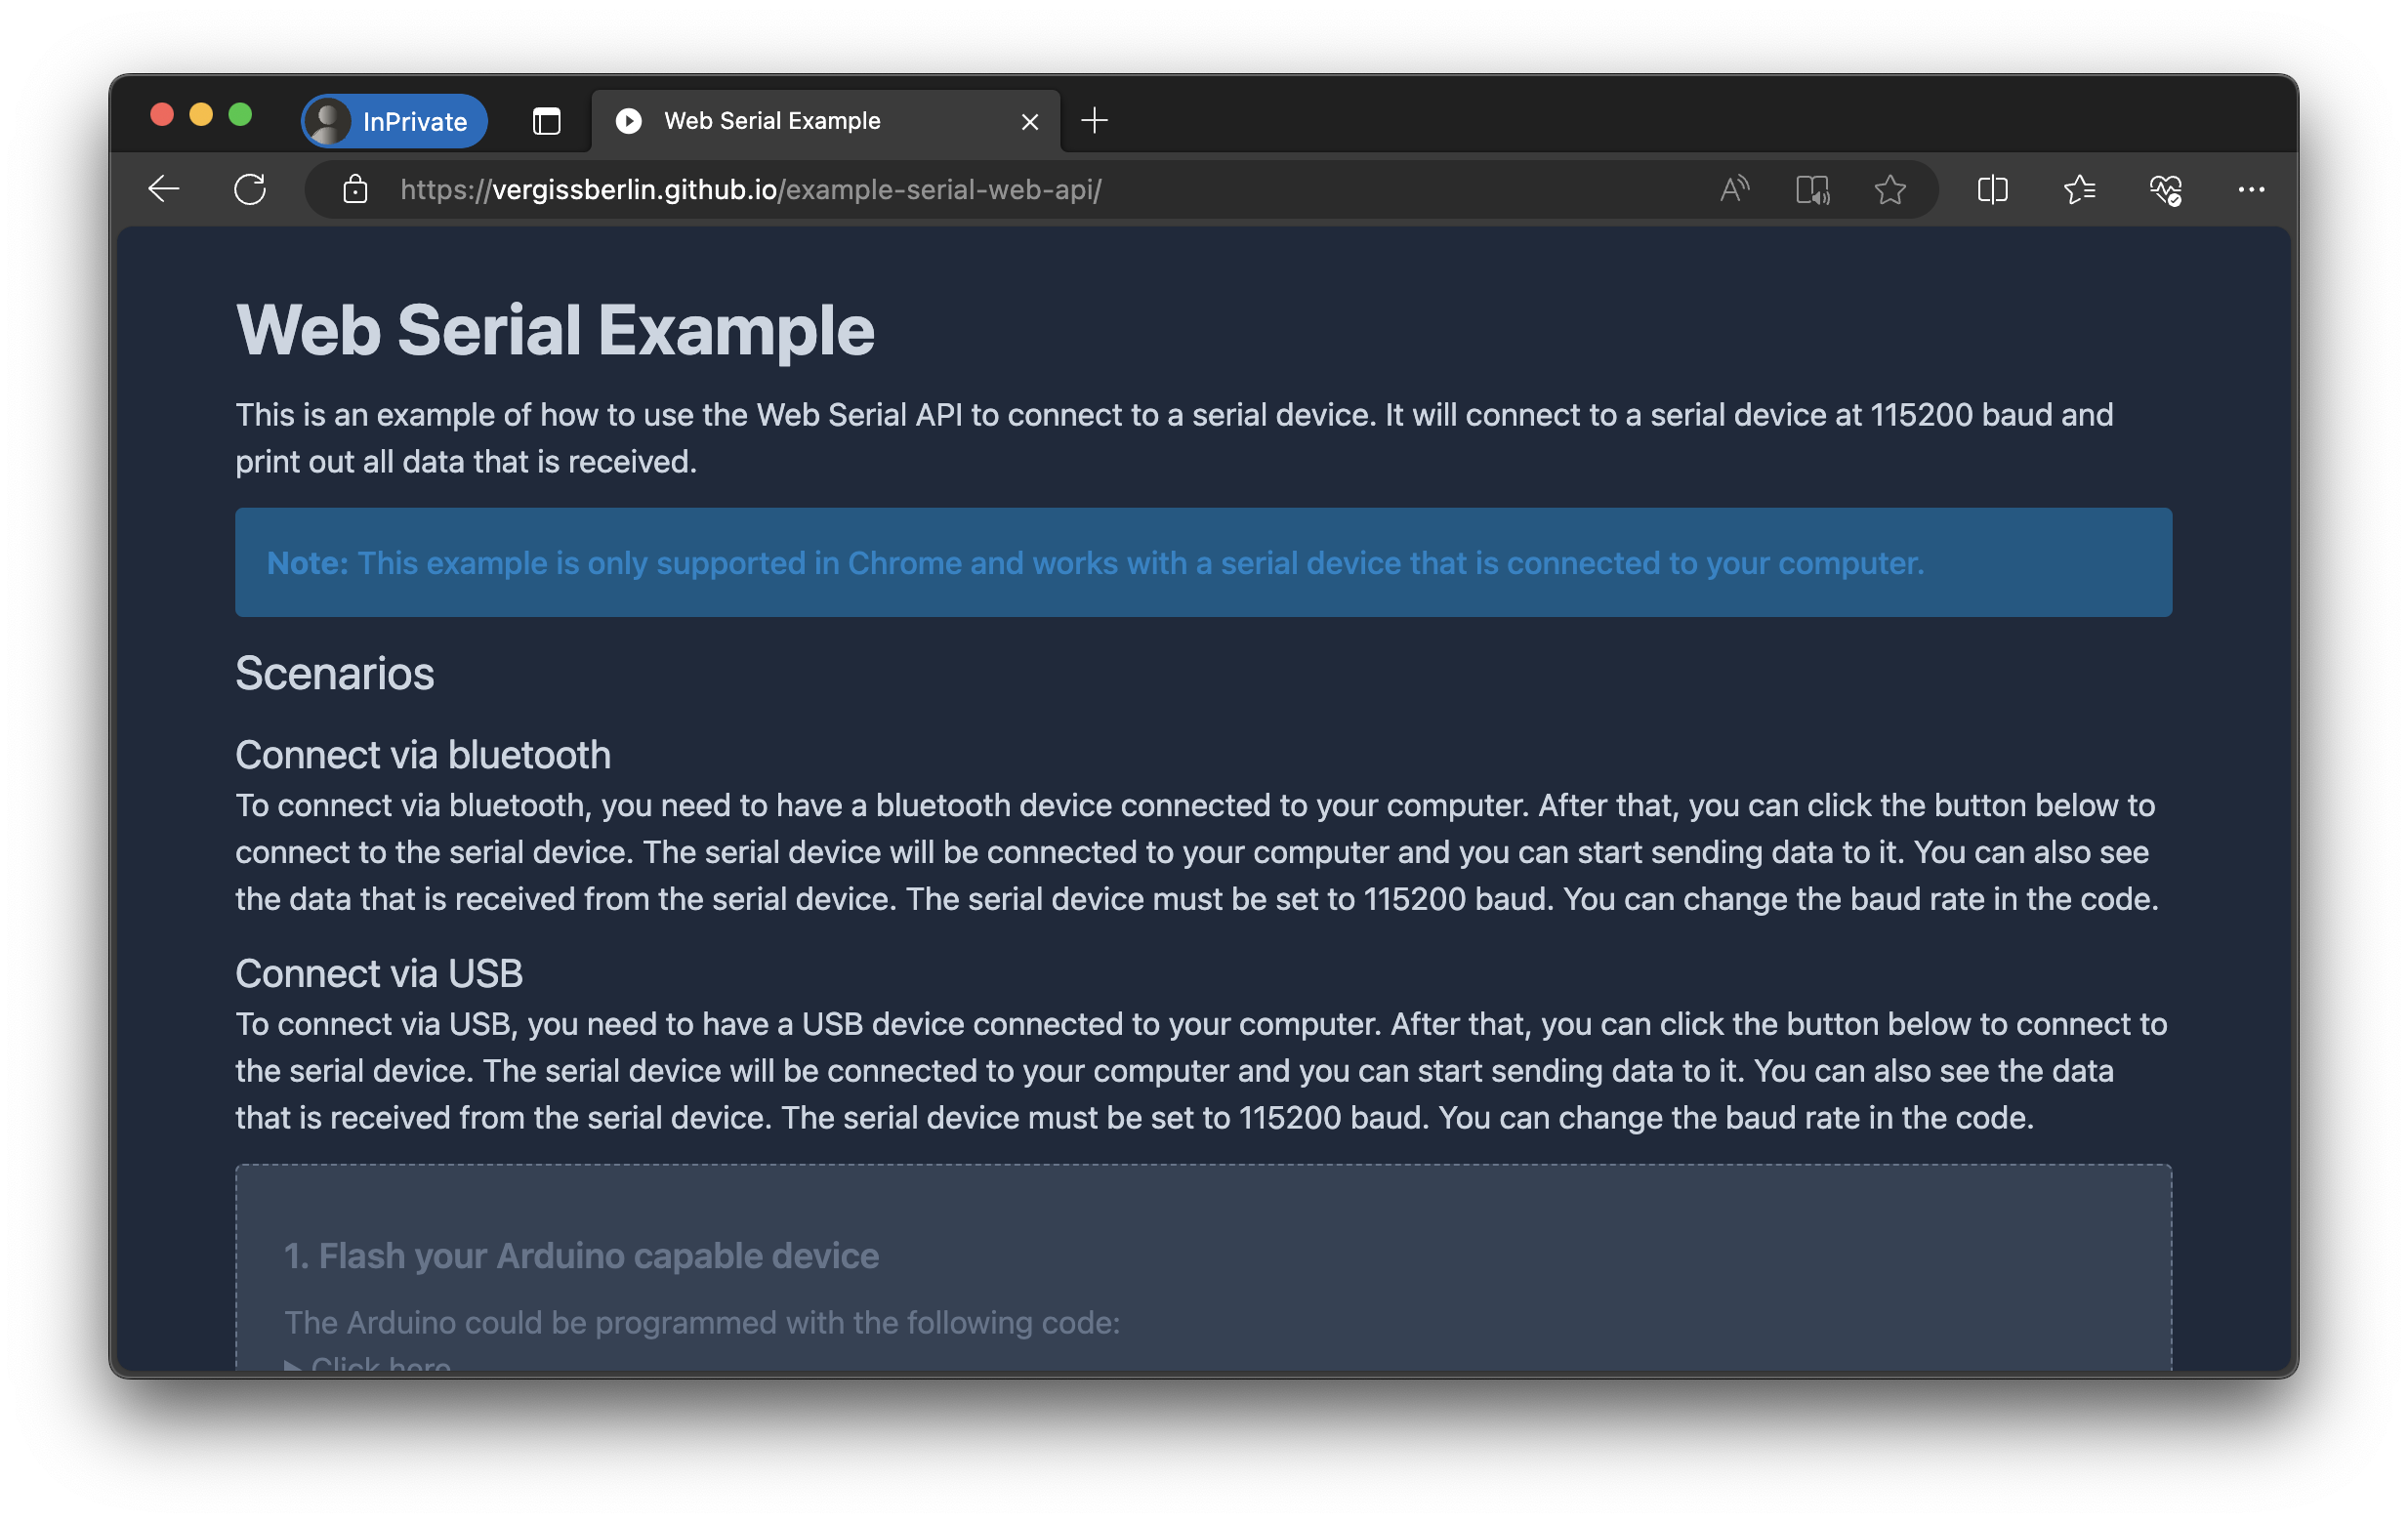Open Read Aloud from address bar

click(1734, 189)
